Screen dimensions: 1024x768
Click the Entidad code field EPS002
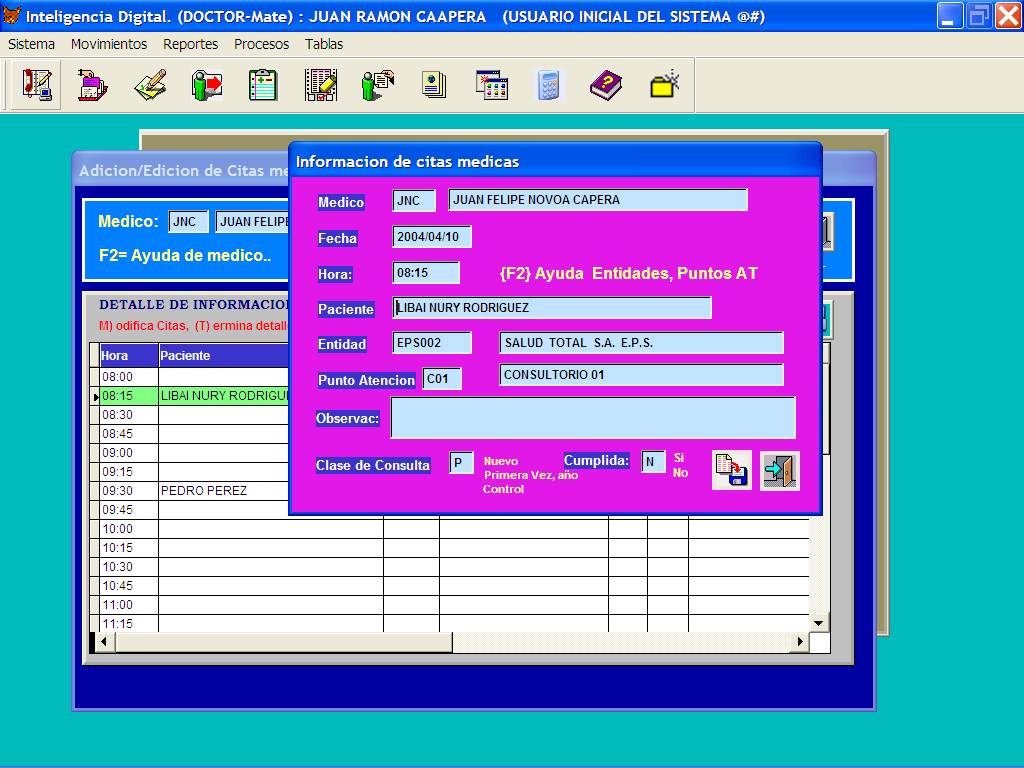pos(432,343)
